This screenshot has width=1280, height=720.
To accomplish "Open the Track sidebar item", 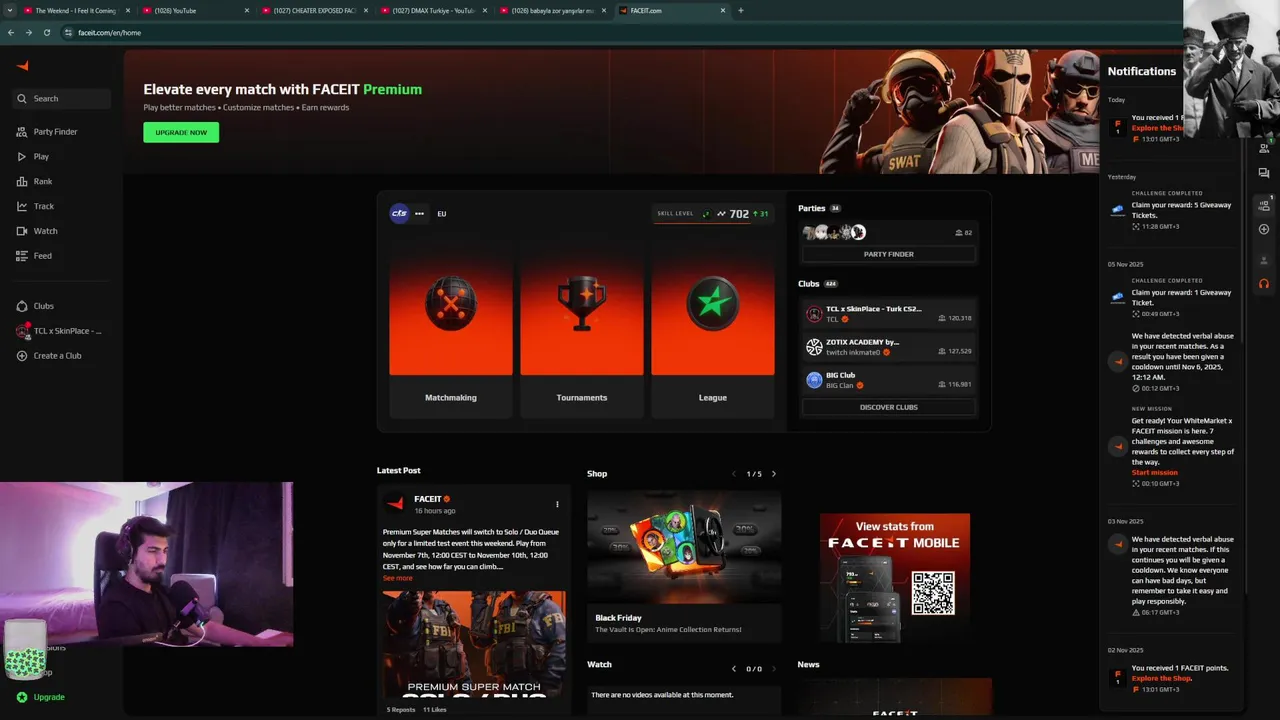I will pyautogui.click(x=60, y=206).
